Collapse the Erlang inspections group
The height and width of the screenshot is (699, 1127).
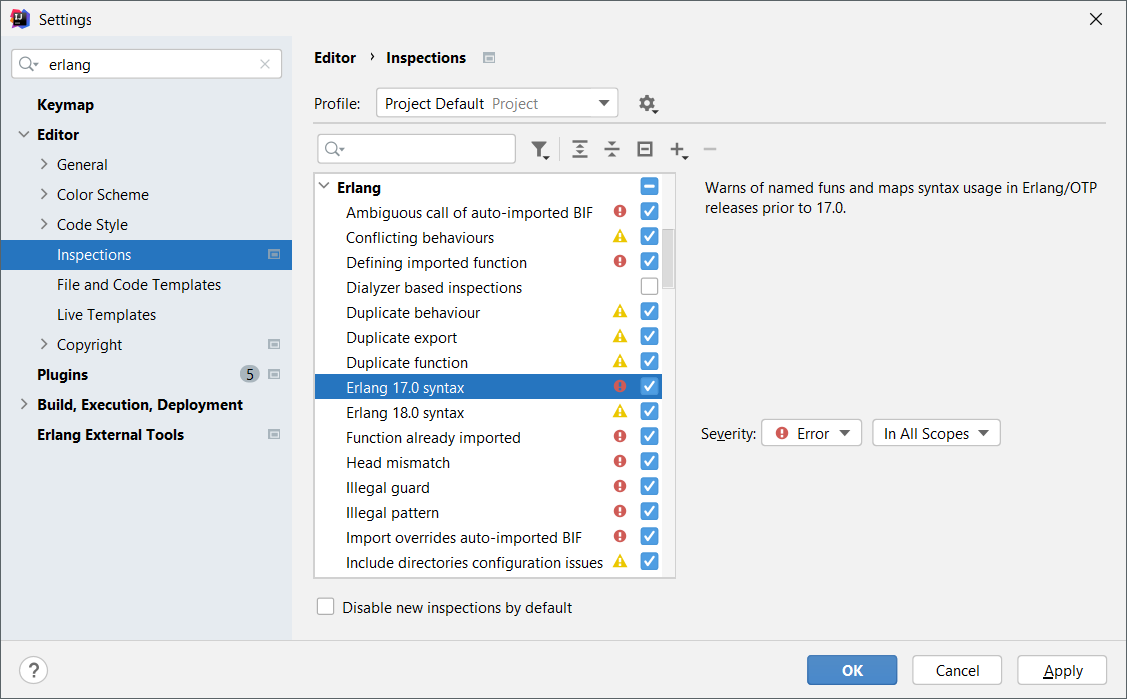[324, 187]
